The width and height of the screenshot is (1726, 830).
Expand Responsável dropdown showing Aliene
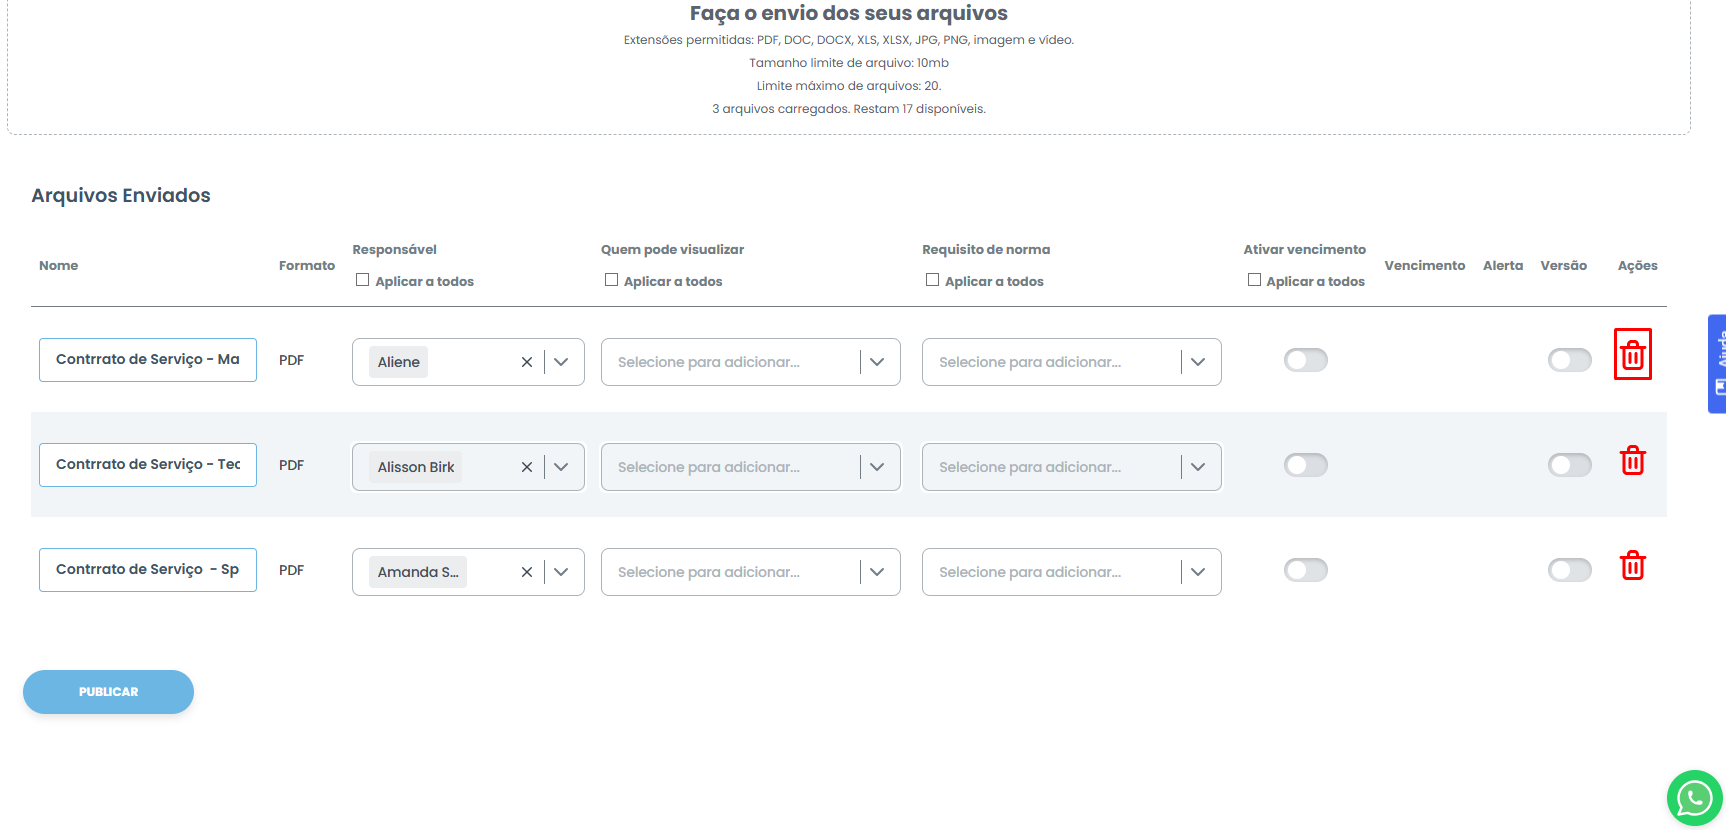(561, 362)
